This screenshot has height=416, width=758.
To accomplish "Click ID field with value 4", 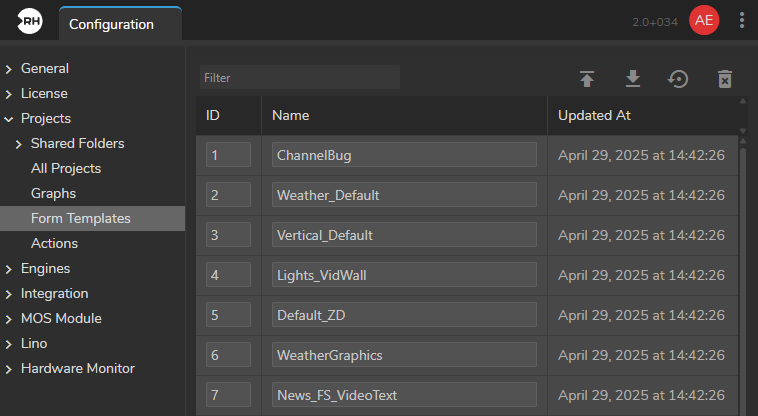I will 228,275.
